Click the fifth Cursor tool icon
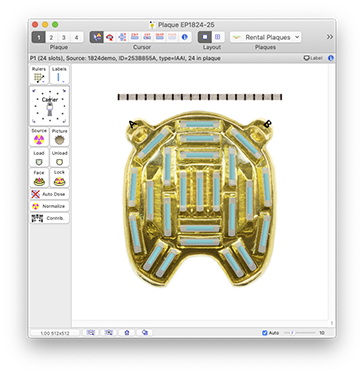The image size is (364, 375). [x=147, y=37]
